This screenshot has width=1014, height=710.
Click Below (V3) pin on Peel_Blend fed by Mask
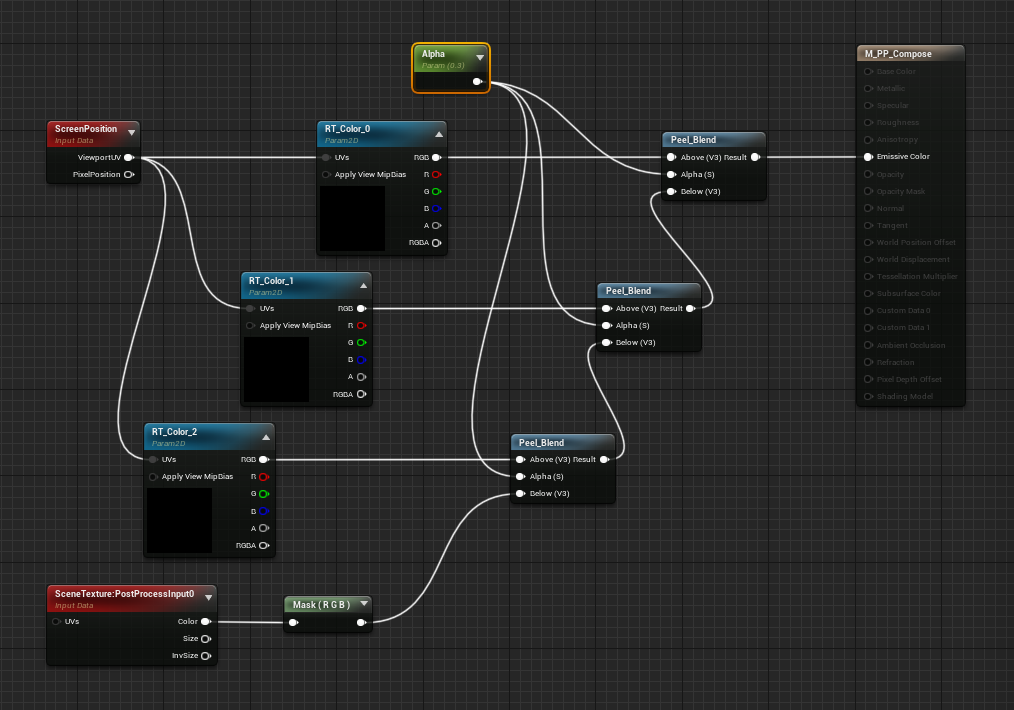pos(520,493)
